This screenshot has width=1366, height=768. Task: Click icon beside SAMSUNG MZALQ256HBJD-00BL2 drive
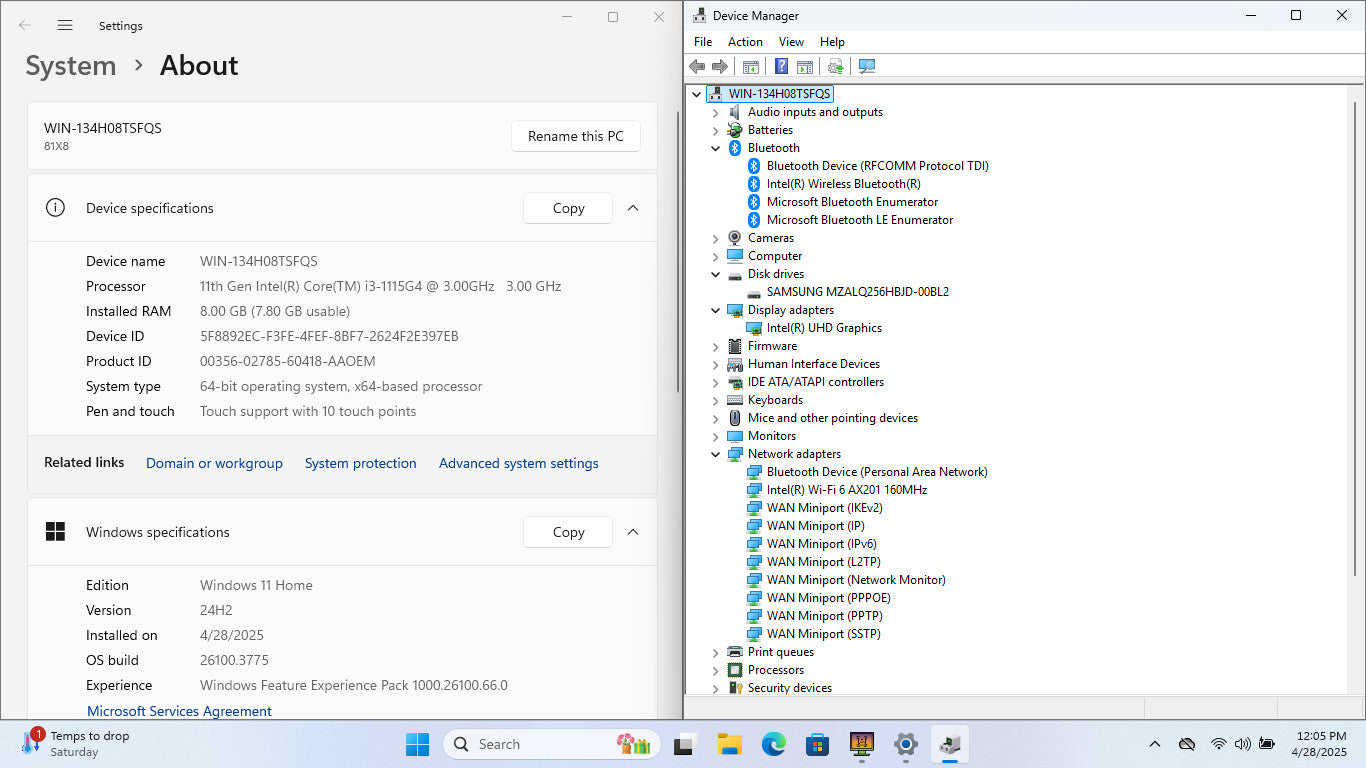(x=754, y=292)
